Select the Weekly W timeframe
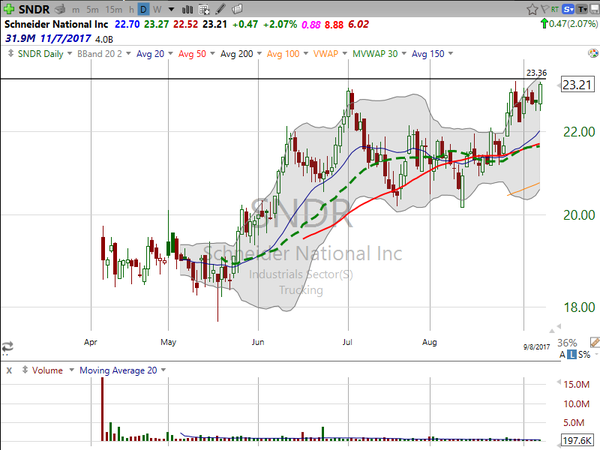Screen dimensions: 600x450 click(157, 10)
